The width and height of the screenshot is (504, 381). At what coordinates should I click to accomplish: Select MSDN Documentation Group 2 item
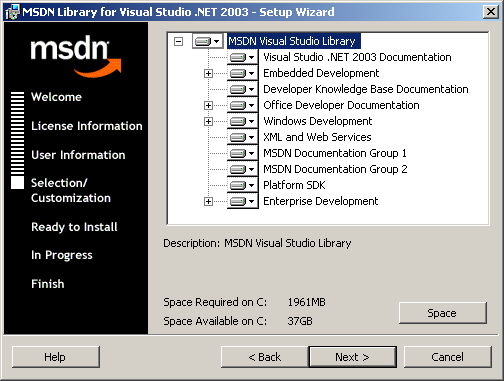click(335, 169)
